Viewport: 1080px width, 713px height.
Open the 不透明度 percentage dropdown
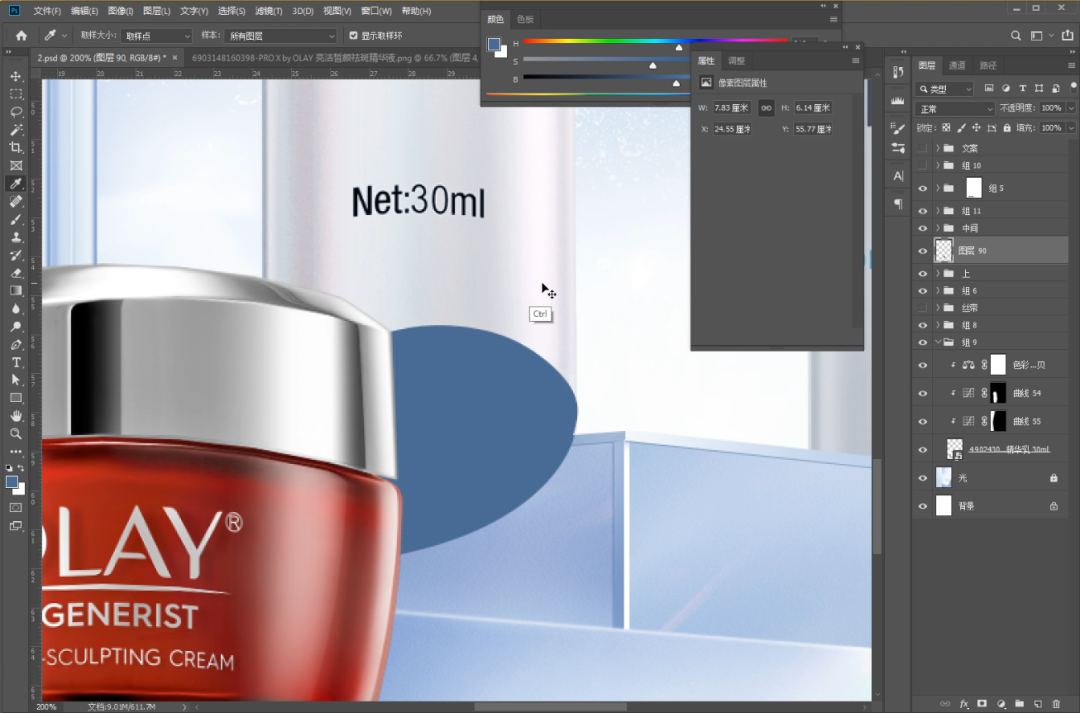pyautogui.click(x=1070, y=108)
